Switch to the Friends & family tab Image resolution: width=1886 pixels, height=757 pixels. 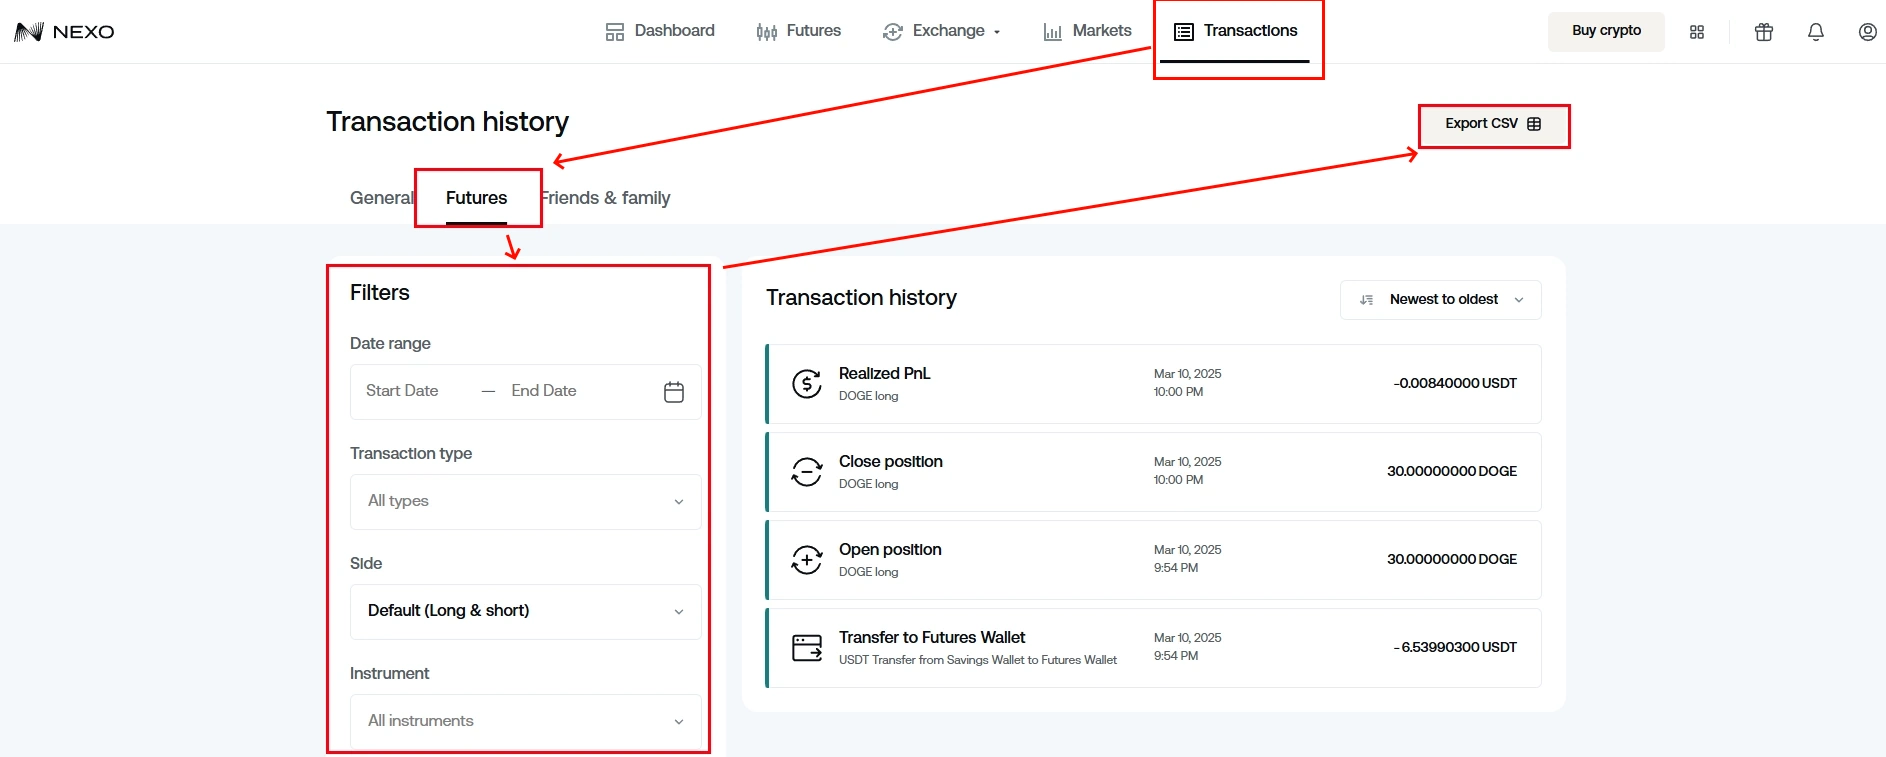click(x=605, y=198)
